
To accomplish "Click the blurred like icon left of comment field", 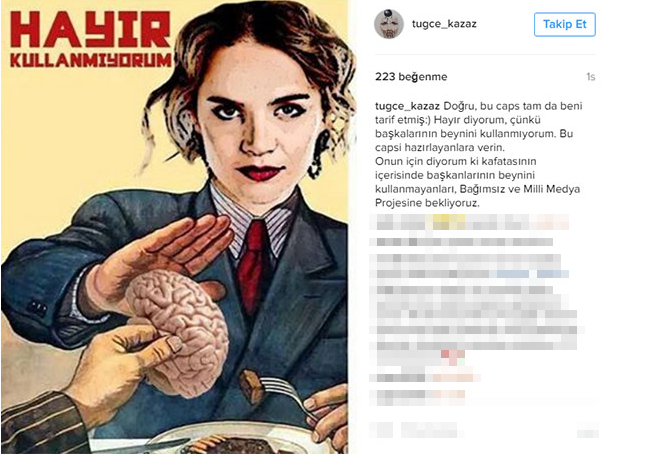I will click(x=381, y=430).
